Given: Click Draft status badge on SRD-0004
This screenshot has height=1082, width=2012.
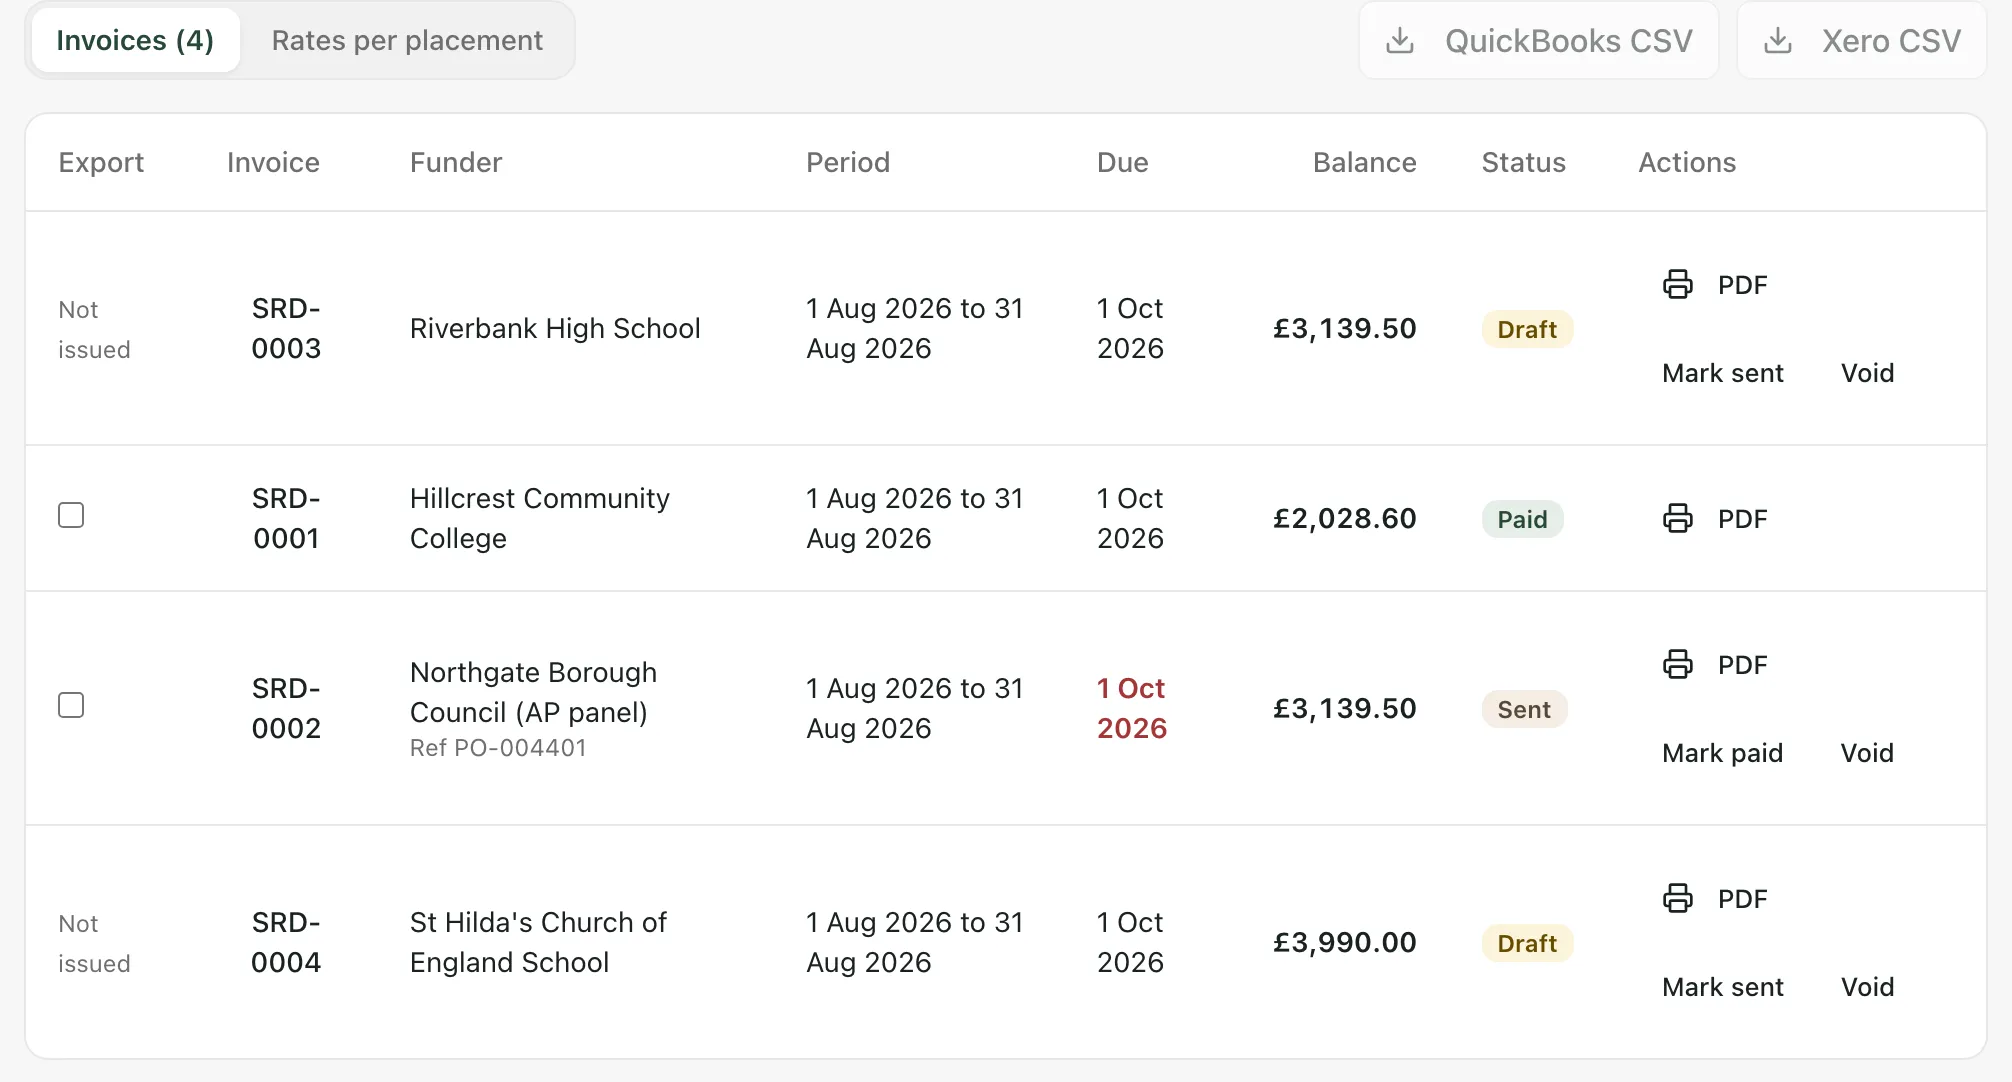Looking at the screenshot, I should [1527, 943].
